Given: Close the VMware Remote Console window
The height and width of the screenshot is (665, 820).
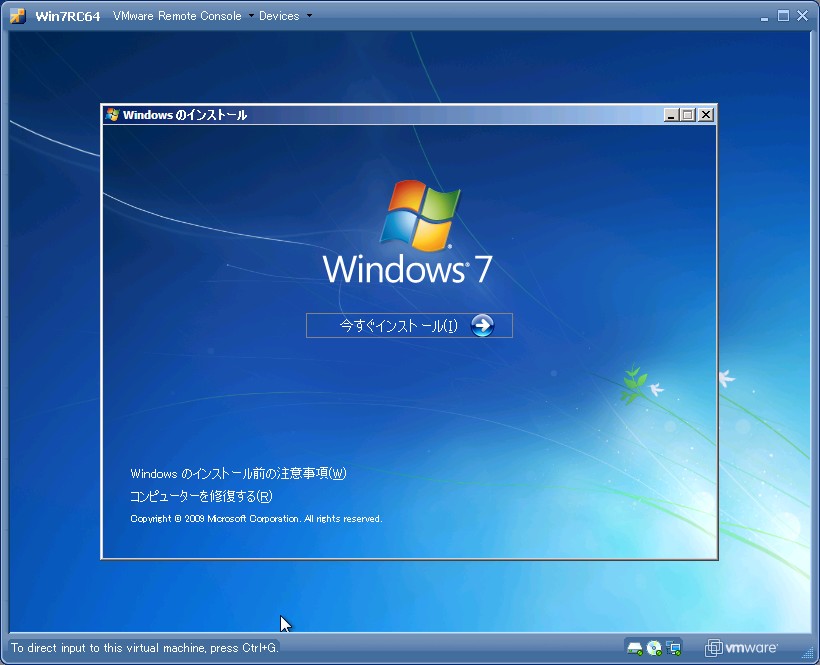Looking at the screenshot, I should (802, 16).
